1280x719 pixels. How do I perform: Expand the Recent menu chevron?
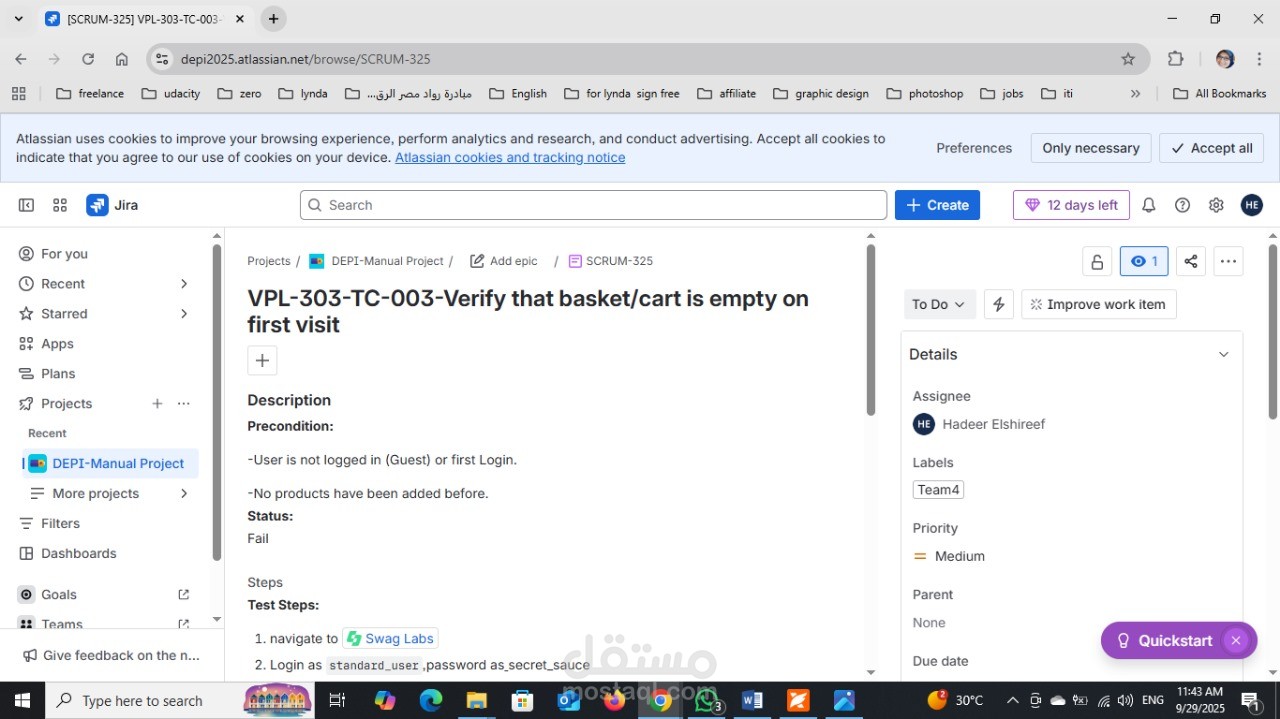point(184,283)
